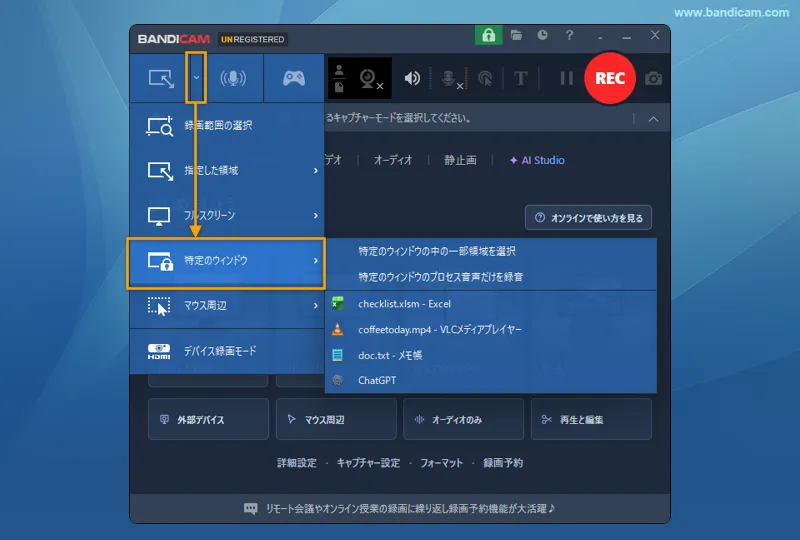Open the フォーマット link
The image size is (800, 540).
[x=441, y=463]
